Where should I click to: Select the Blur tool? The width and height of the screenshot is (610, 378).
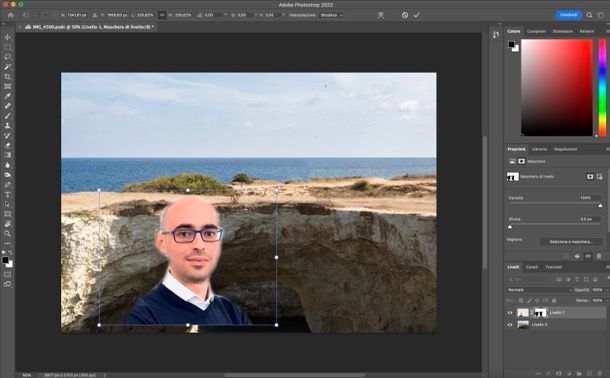(x=7, y=165)
